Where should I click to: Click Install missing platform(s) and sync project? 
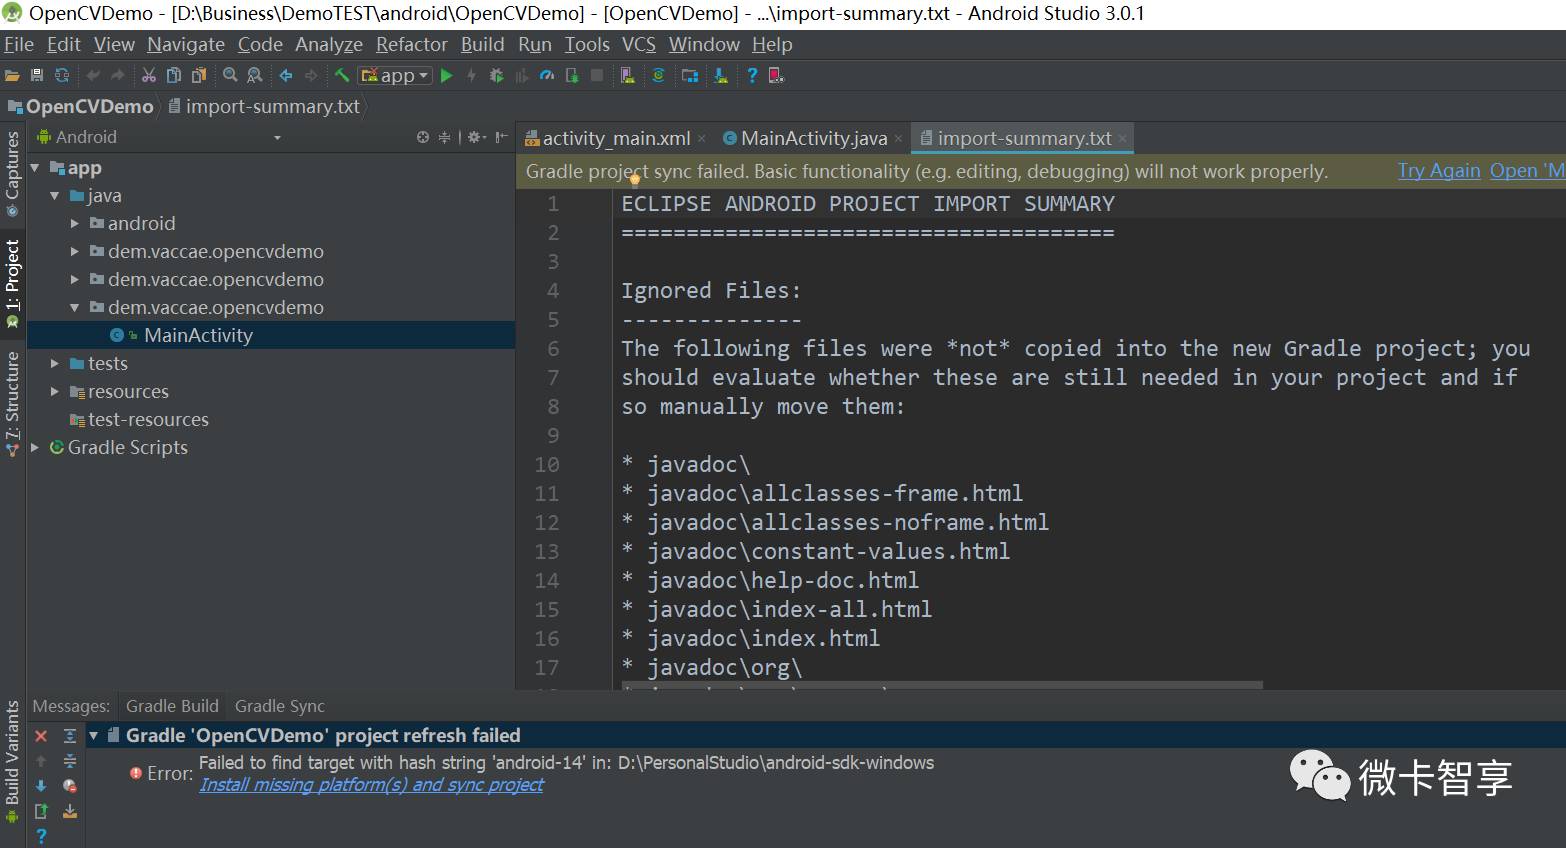371,785
